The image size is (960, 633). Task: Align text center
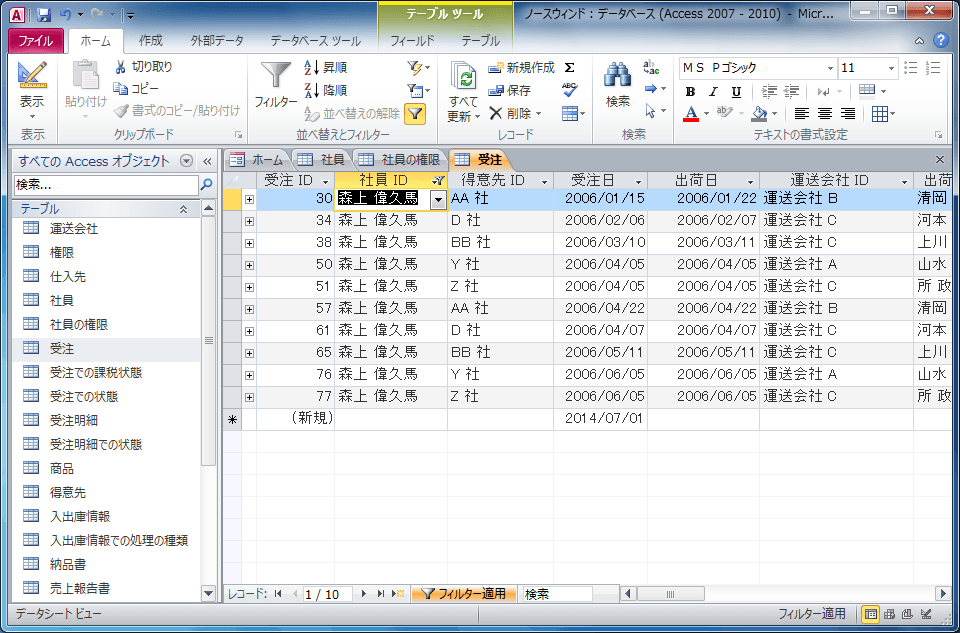coord(825,113)
